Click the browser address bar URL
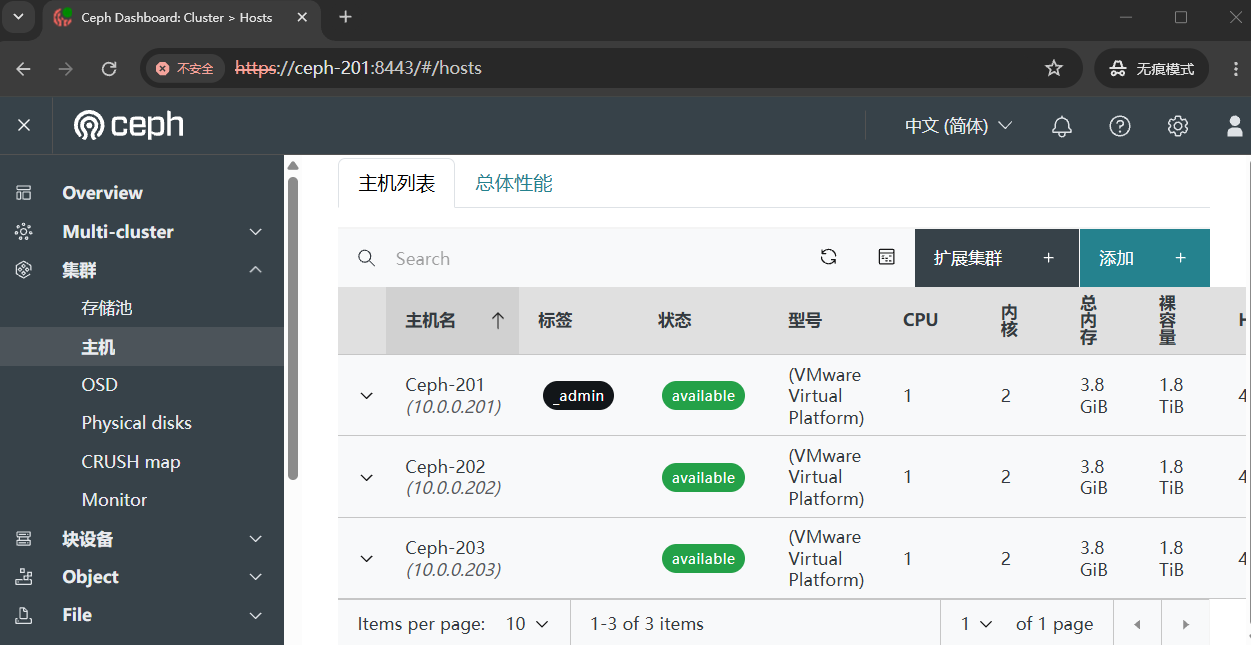The image size is (1251, 645). 358,68
